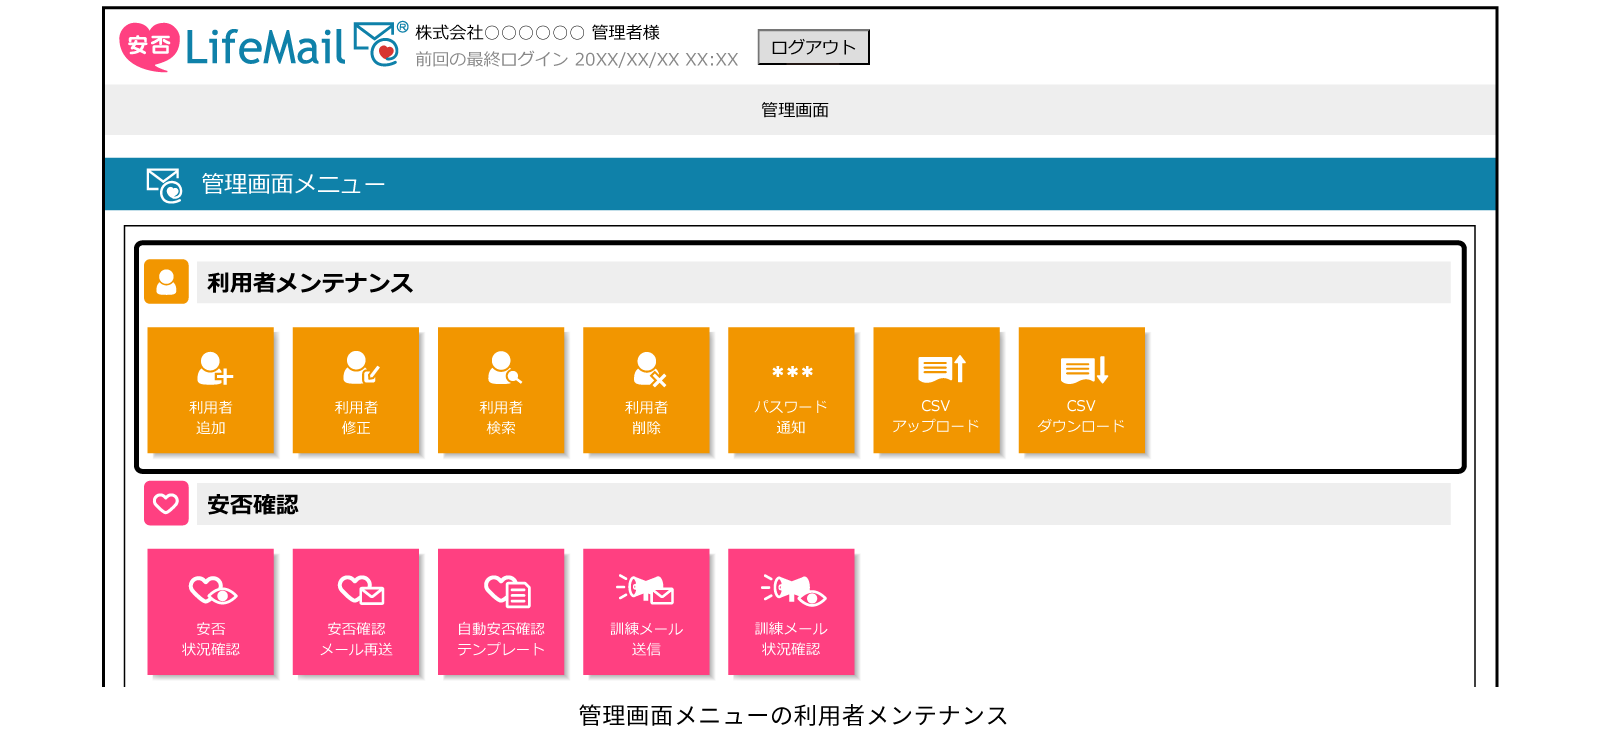Viewport: 1600px width, 733px height.
Task: Click the ログアウト button
Action: coord(813,47)
